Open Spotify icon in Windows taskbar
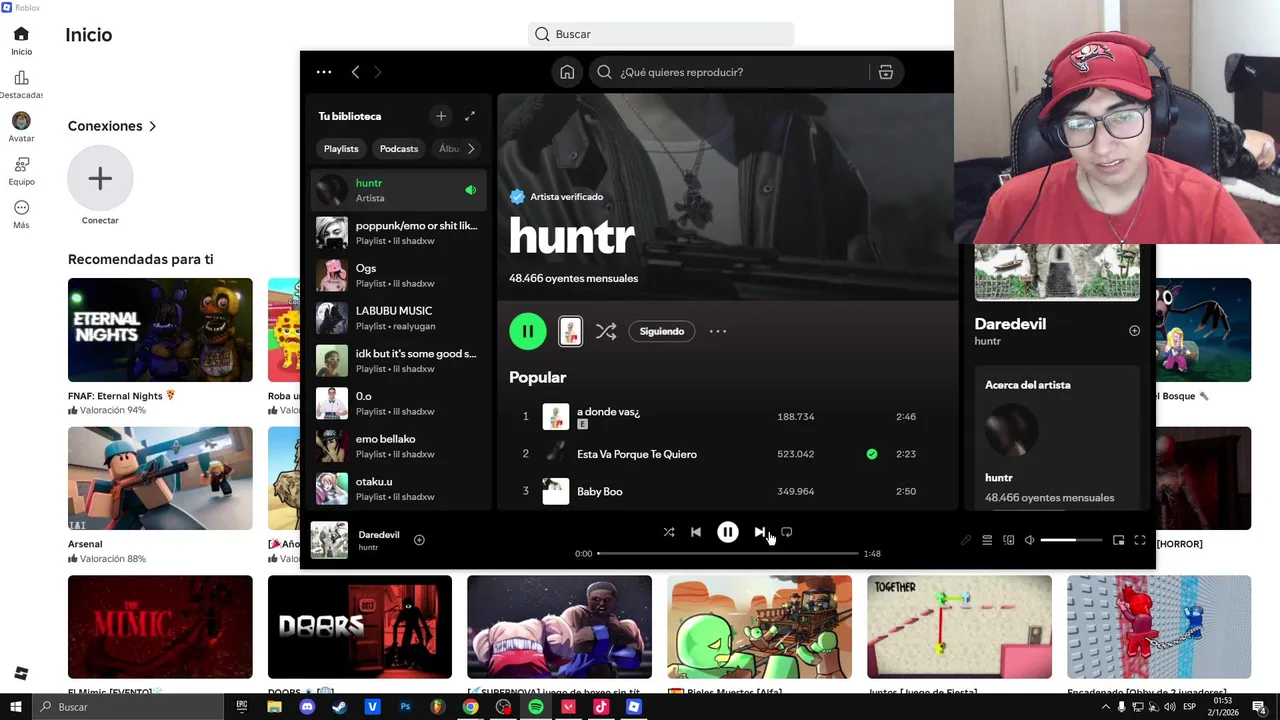The width and height of the screenshot is (1280, 720). [536, 707]
